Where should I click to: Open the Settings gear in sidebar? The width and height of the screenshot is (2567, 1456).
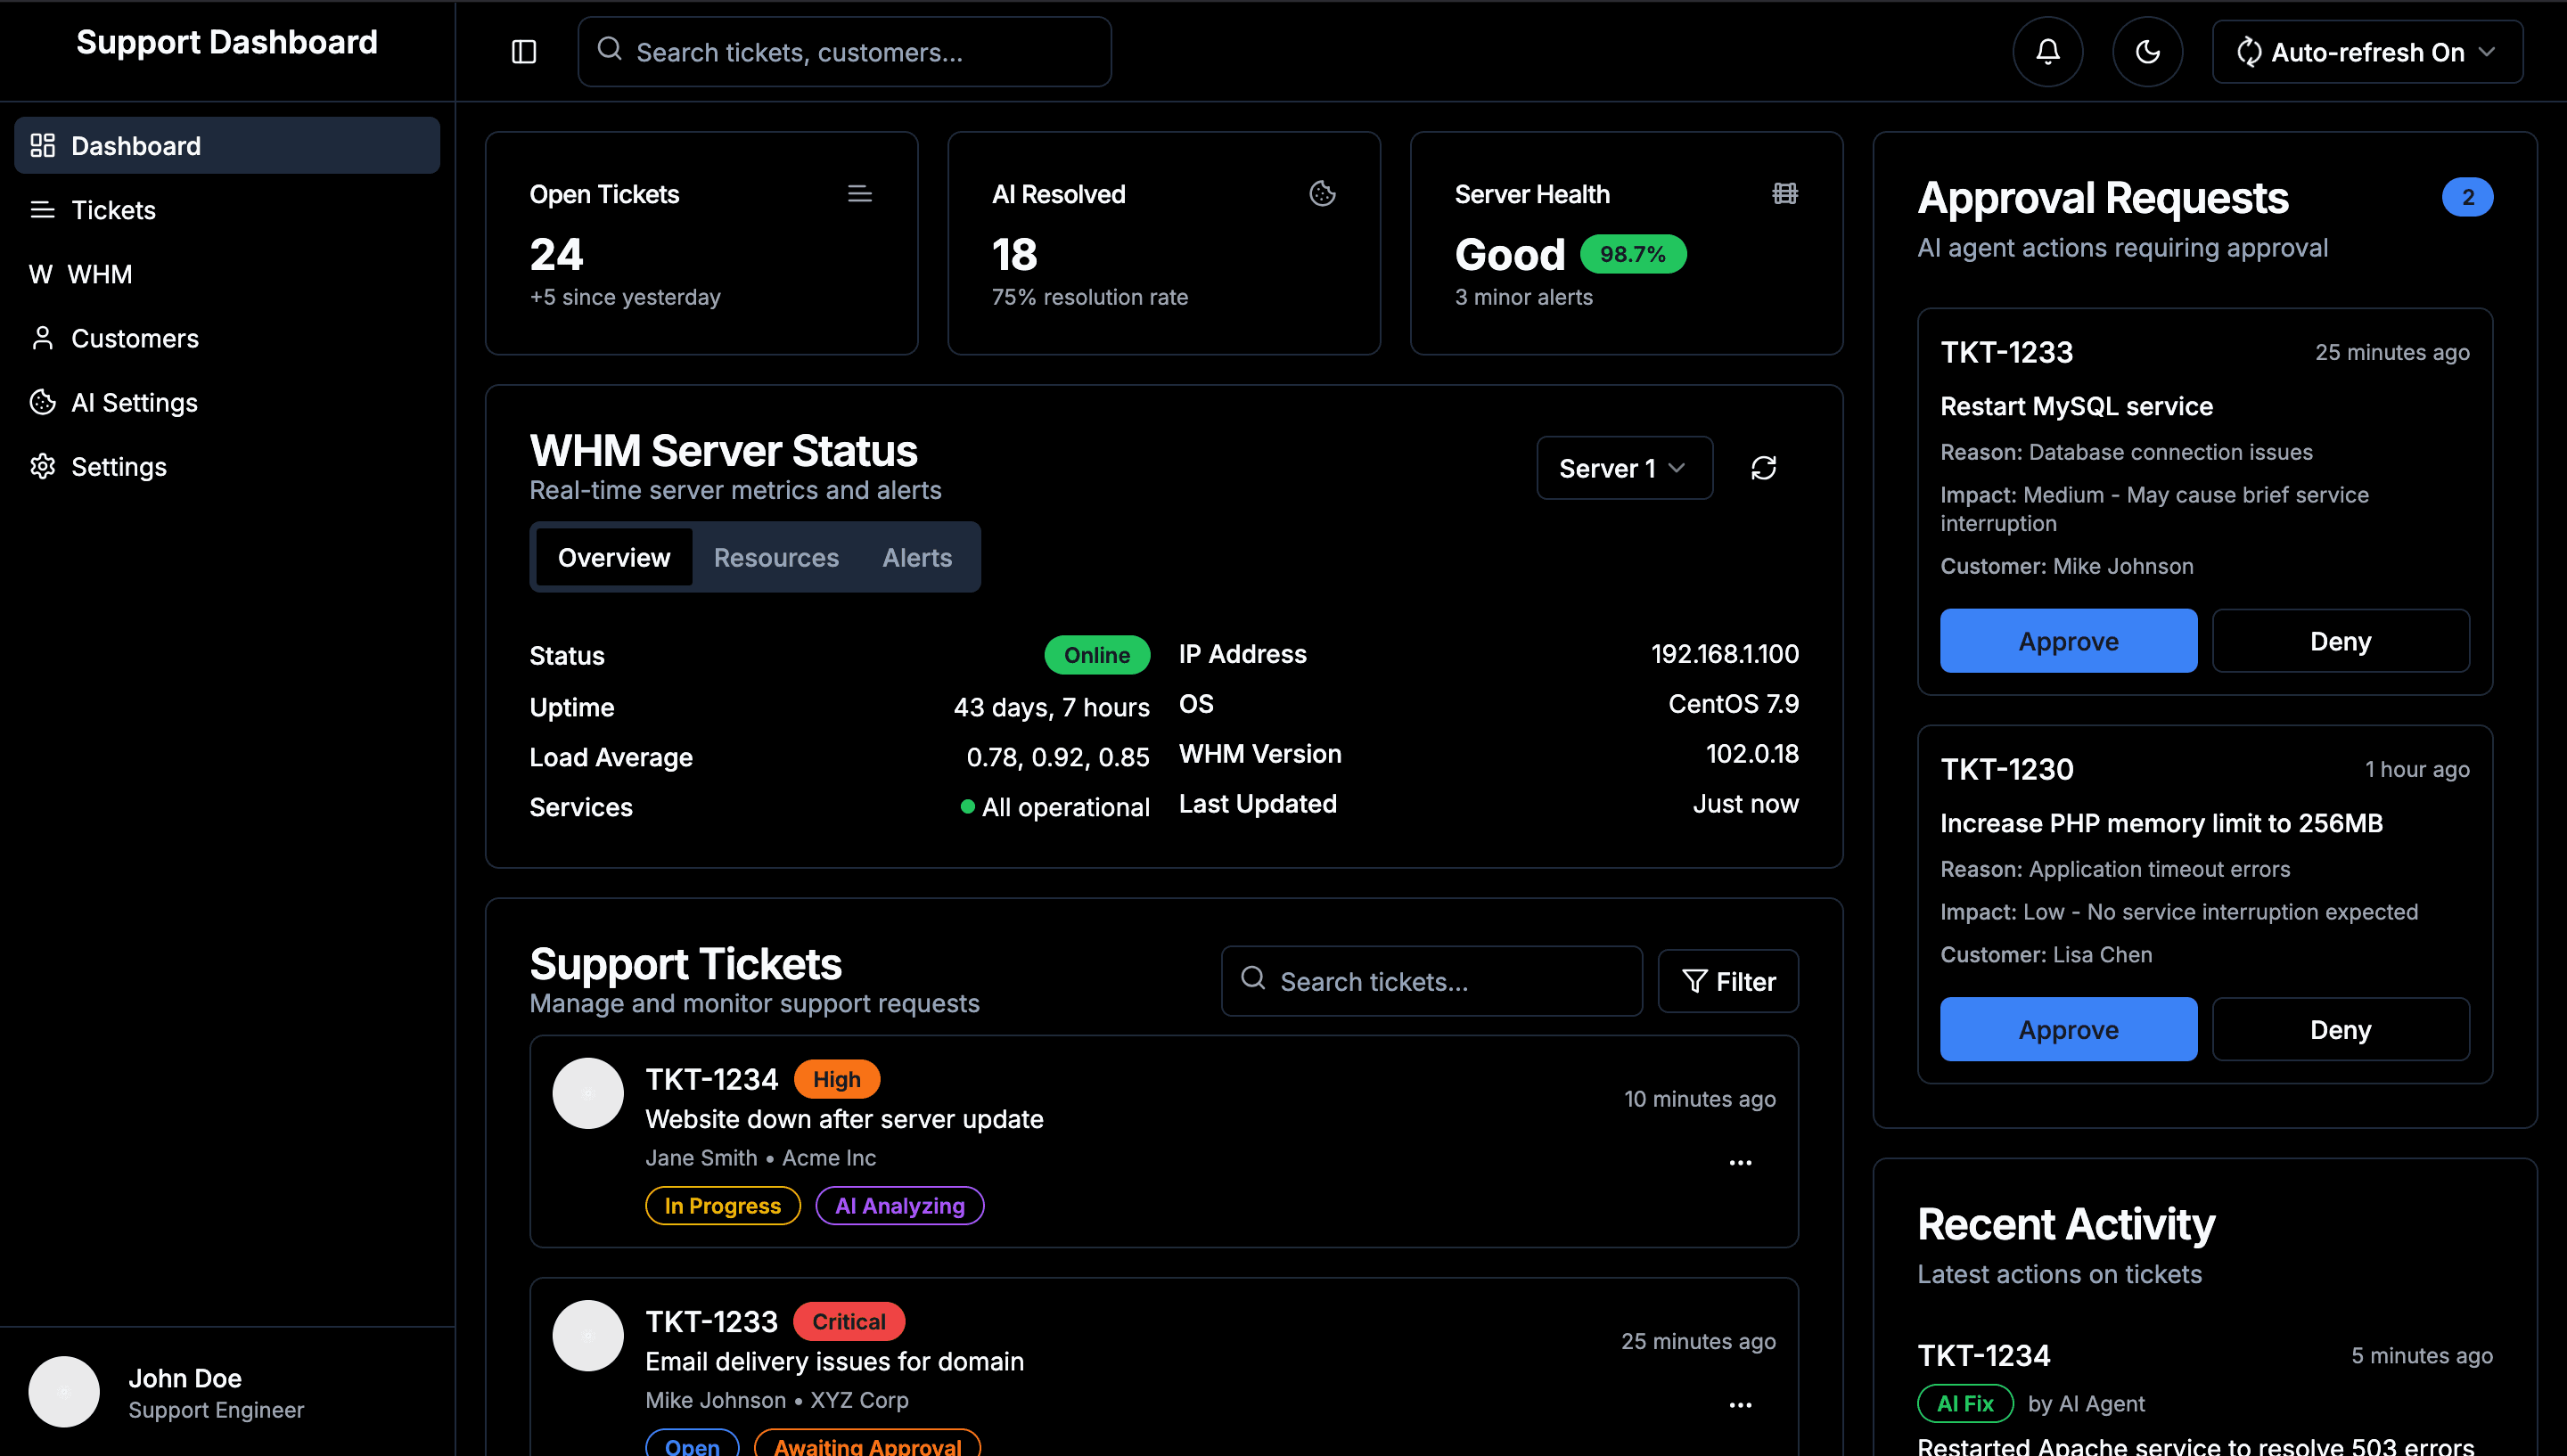pyautogui.click(x=118, y=467)
